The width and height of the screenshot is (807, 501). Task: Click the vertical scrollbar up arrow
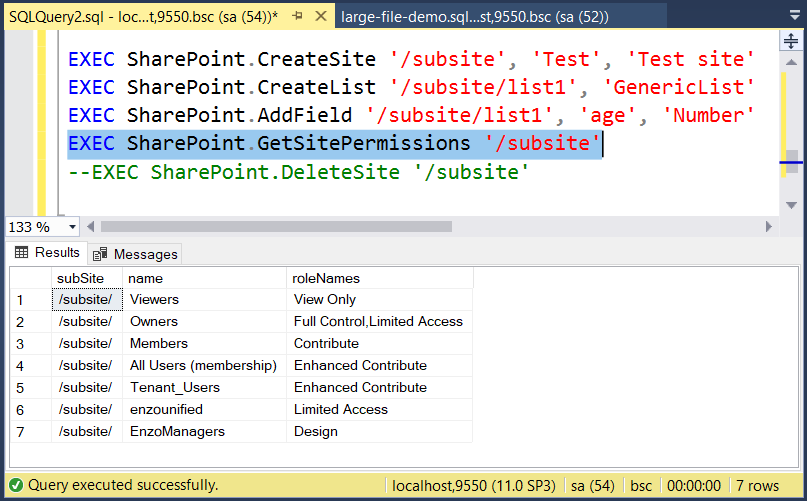(792, 62)
